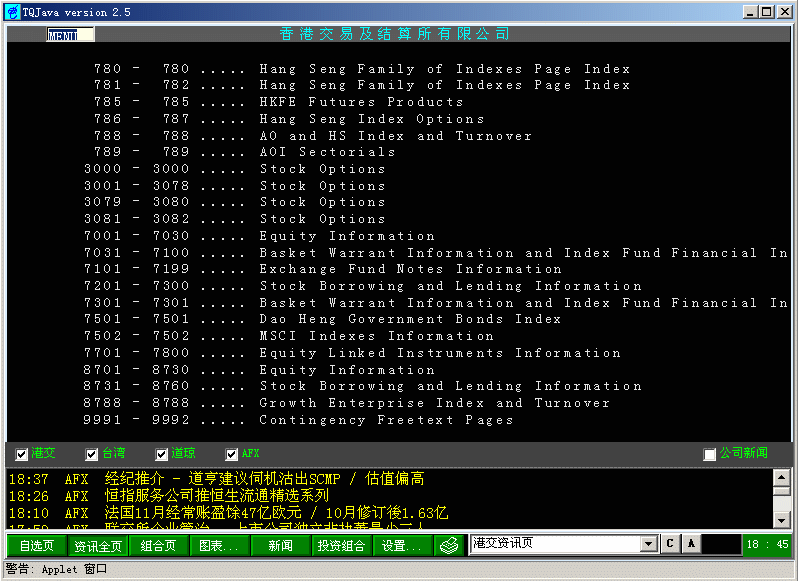Select Stock Options row 3081 - 3082

tap(235, 219)
